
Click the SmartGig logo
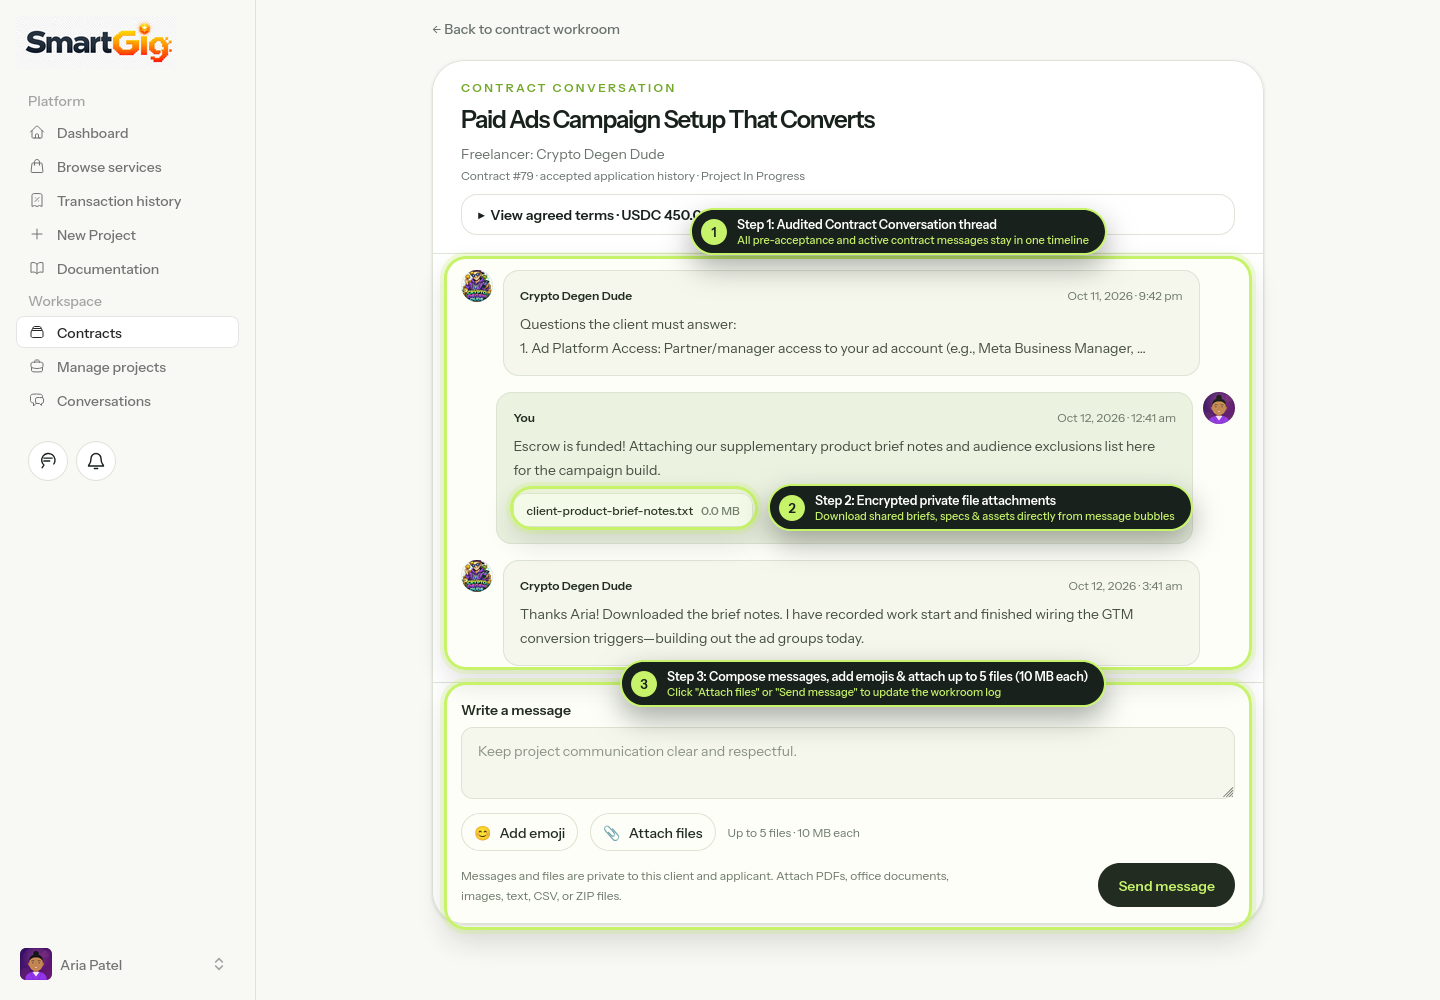pyautogui.click(x=98, y=42)
